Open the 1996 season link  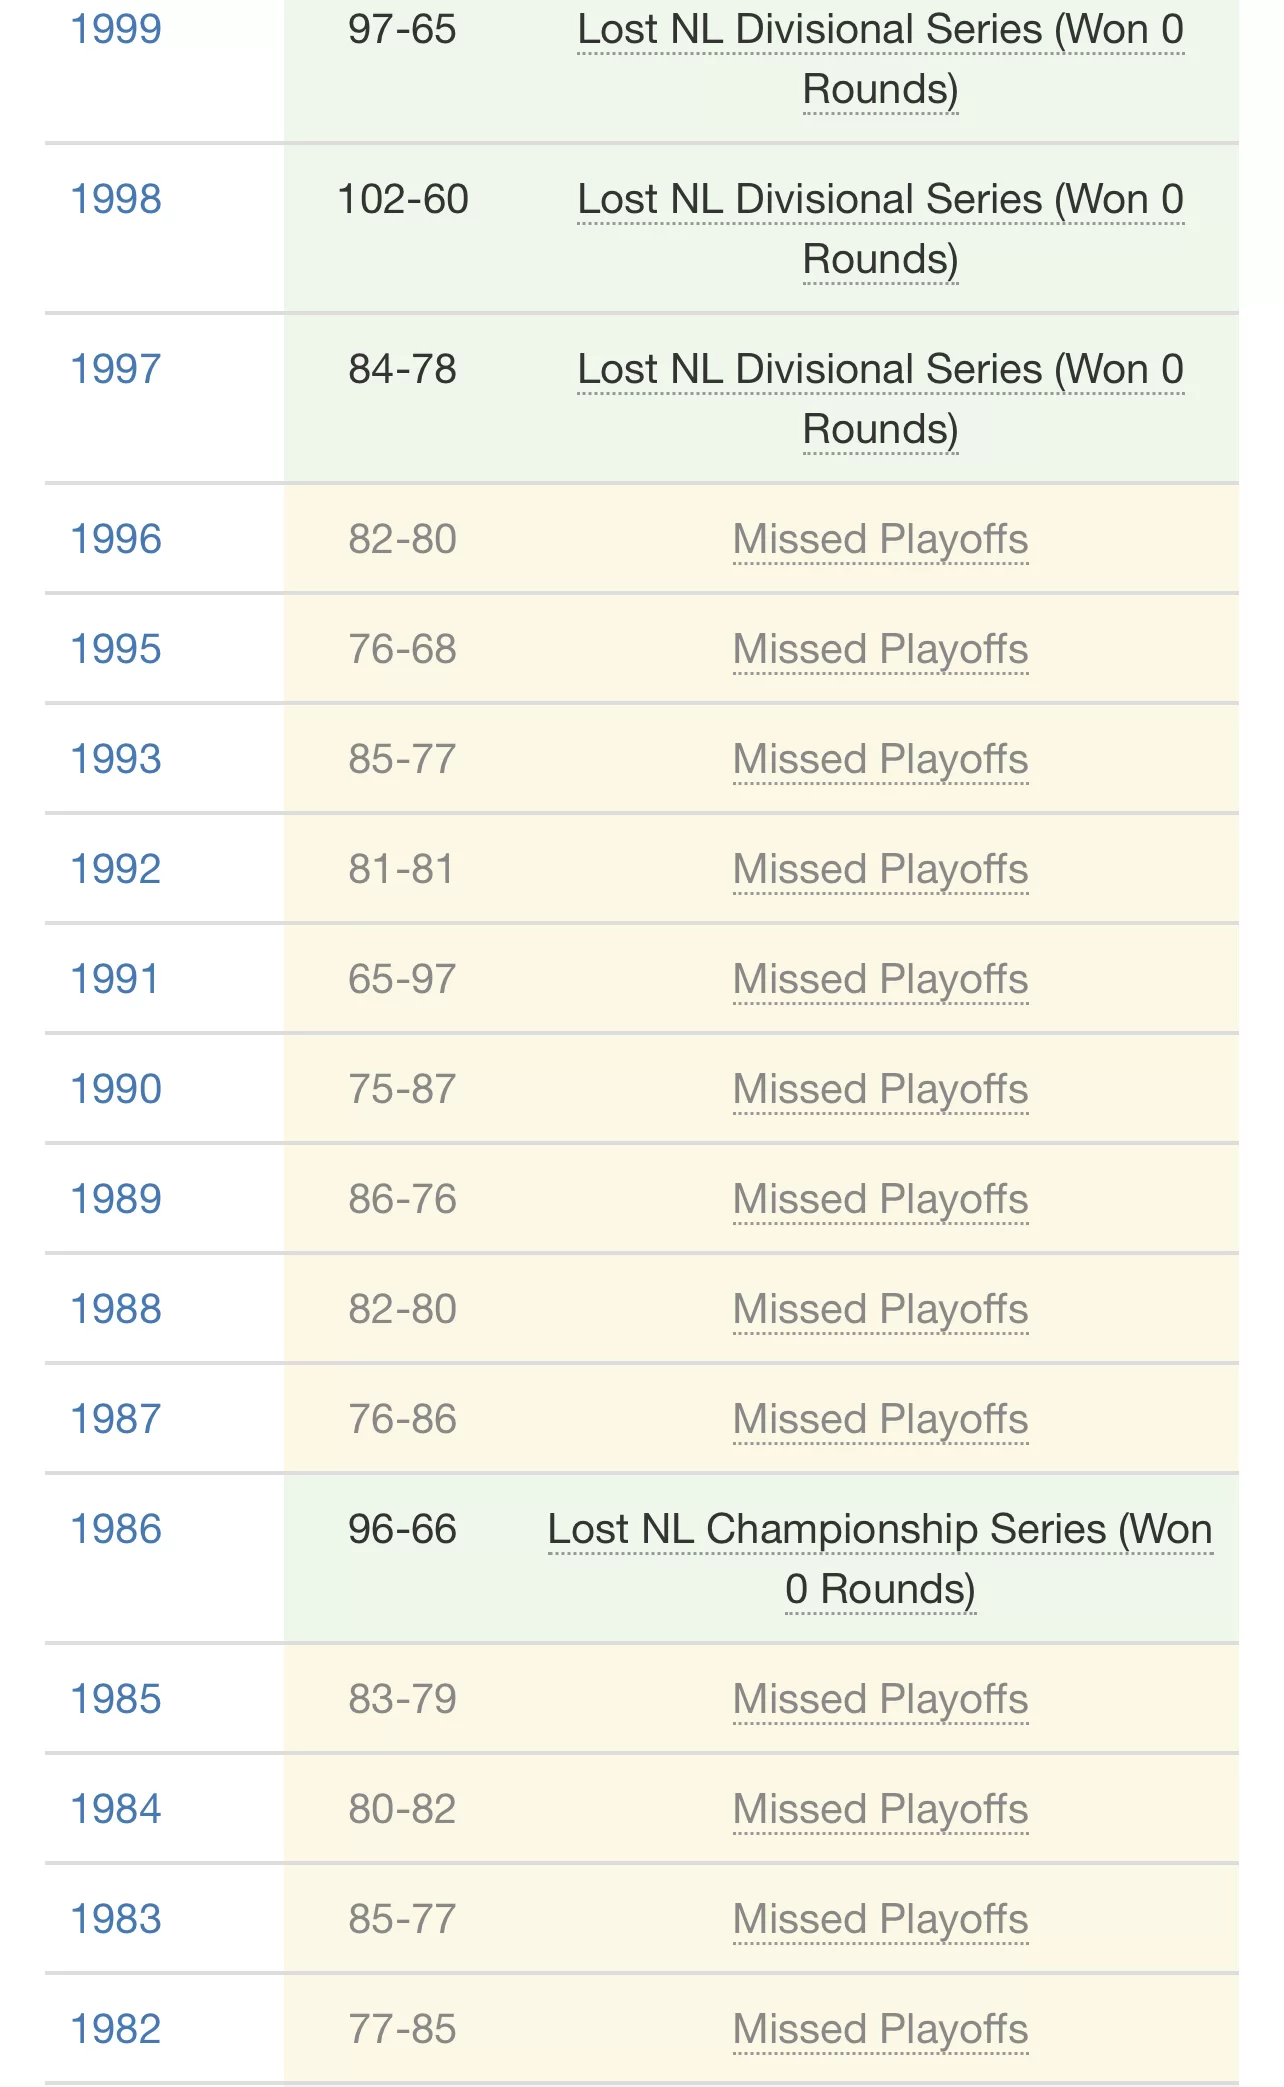pyautogui.click(x=116, y=539)
